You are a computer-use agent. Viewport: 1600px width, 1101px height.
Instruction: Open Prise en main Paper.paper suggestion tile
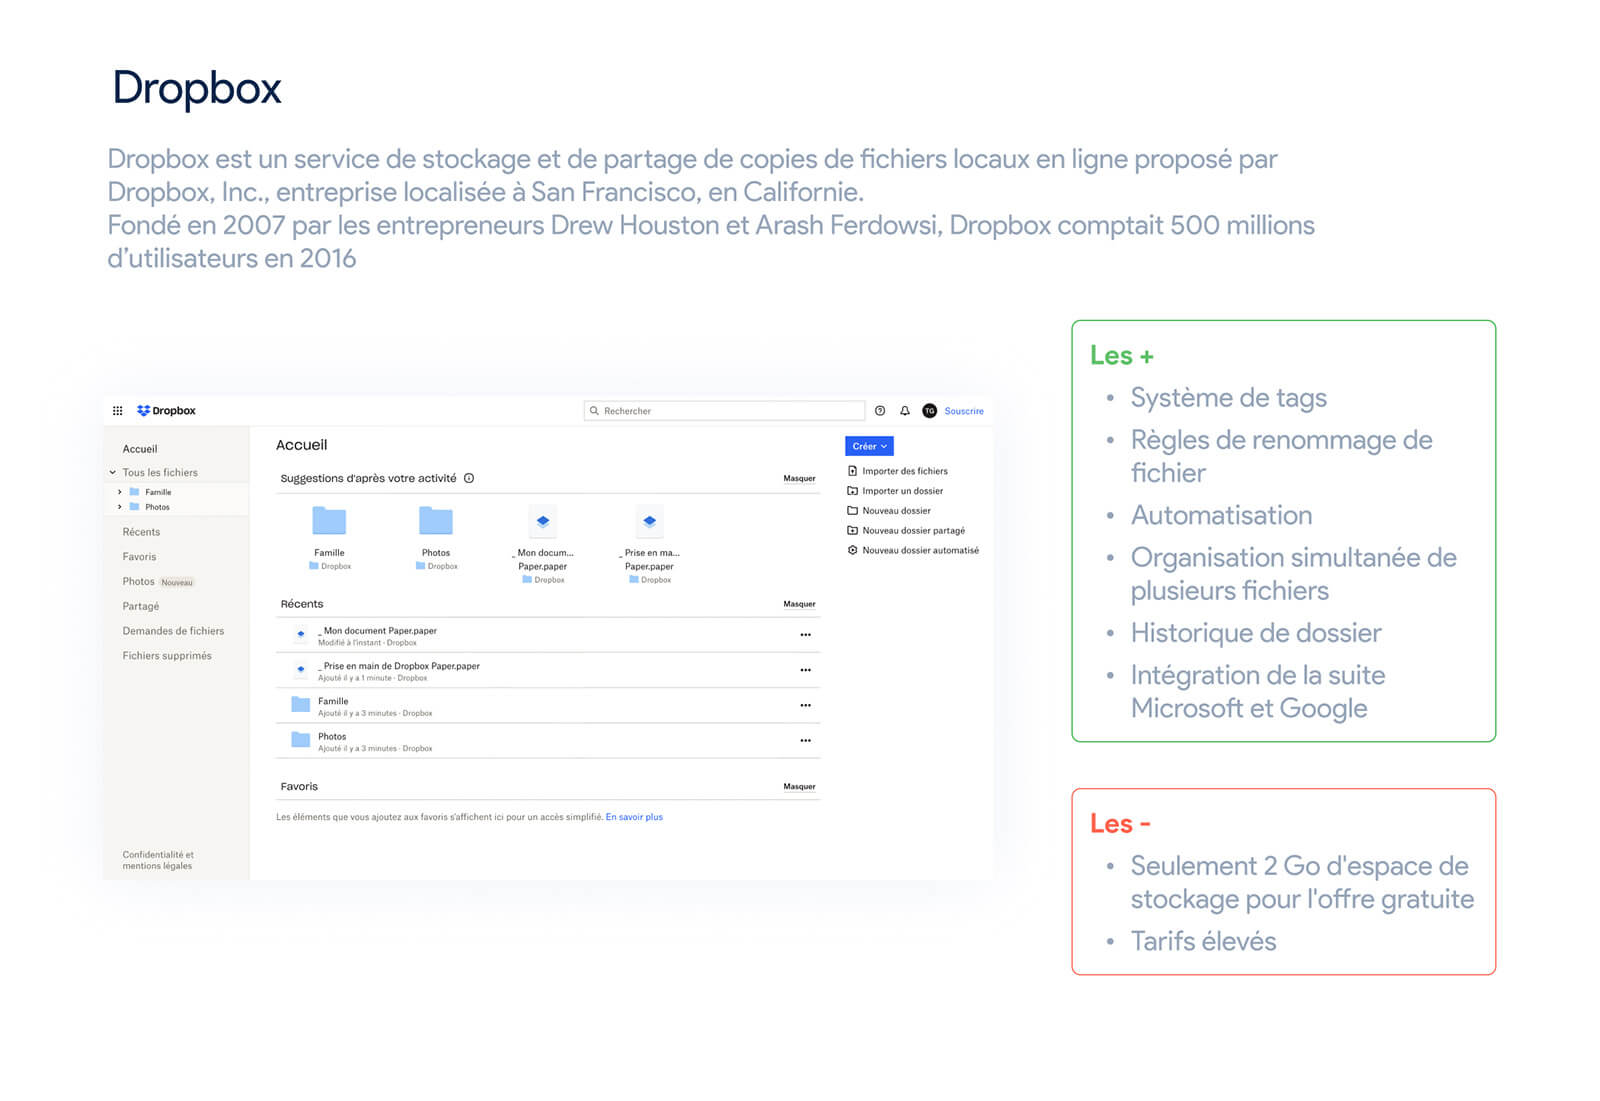(x=650, y=521)
